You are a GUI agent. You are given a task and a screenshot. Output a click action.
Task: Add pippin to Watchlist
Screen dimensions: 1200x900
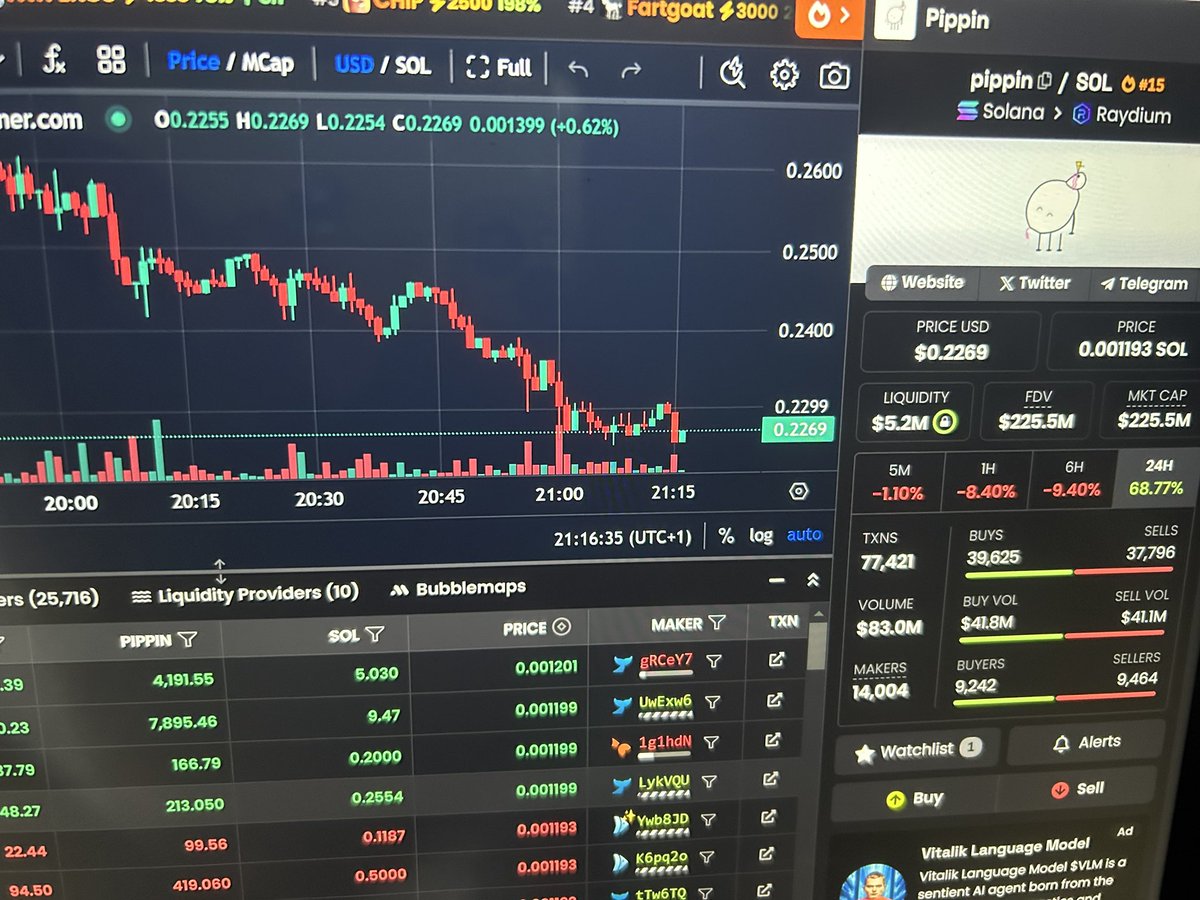pos(918,751)
